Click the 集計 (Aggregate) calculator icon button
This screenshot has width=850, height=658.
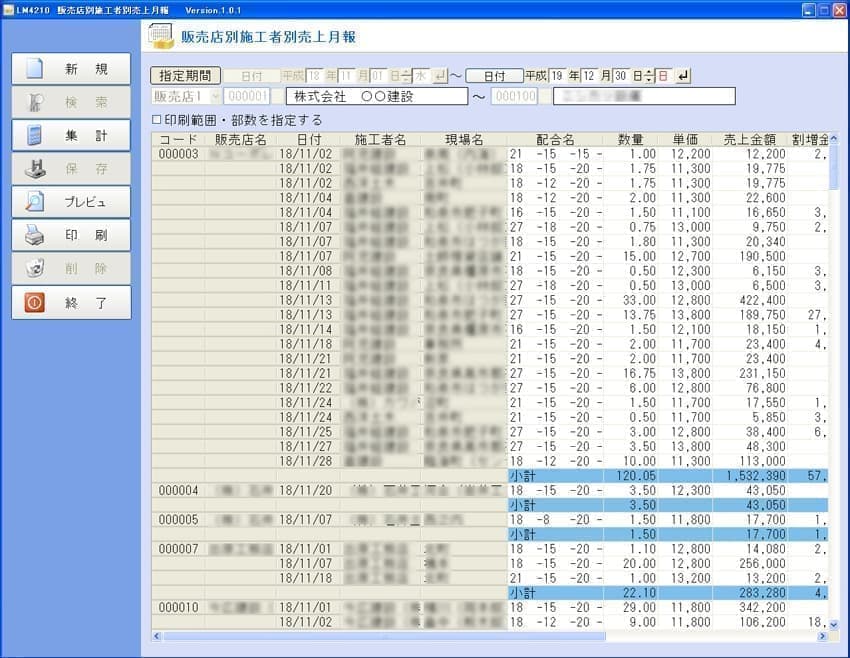[71, 136]
